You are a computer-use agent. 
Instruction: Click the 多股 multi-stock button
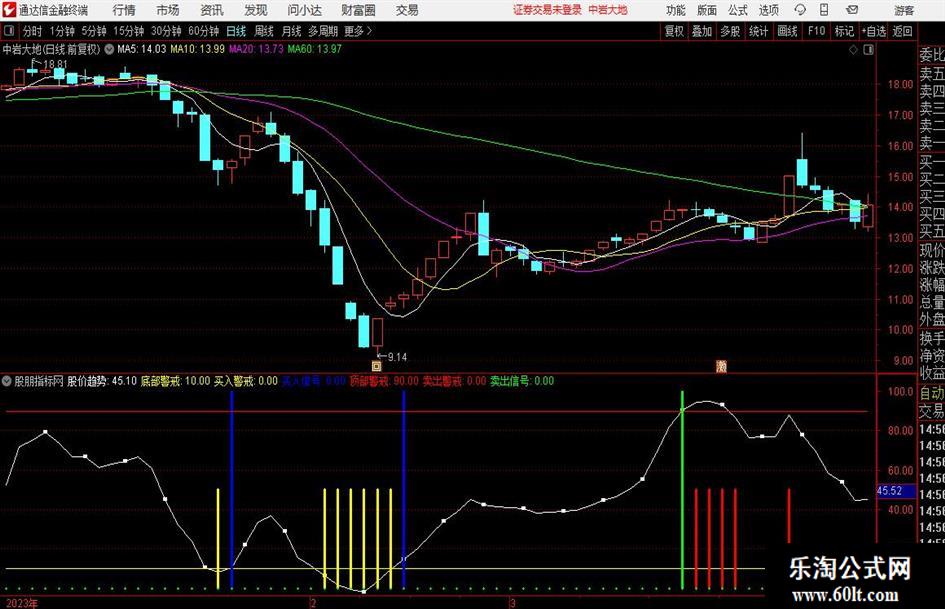(730, 31)
